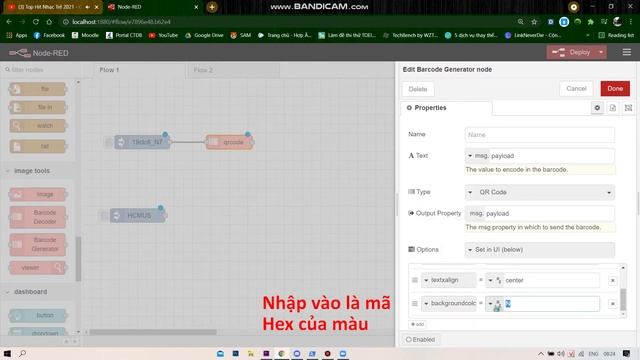640x360 pixels.
Task: Open the YouTube bookmark
Action: click(163, 36)
